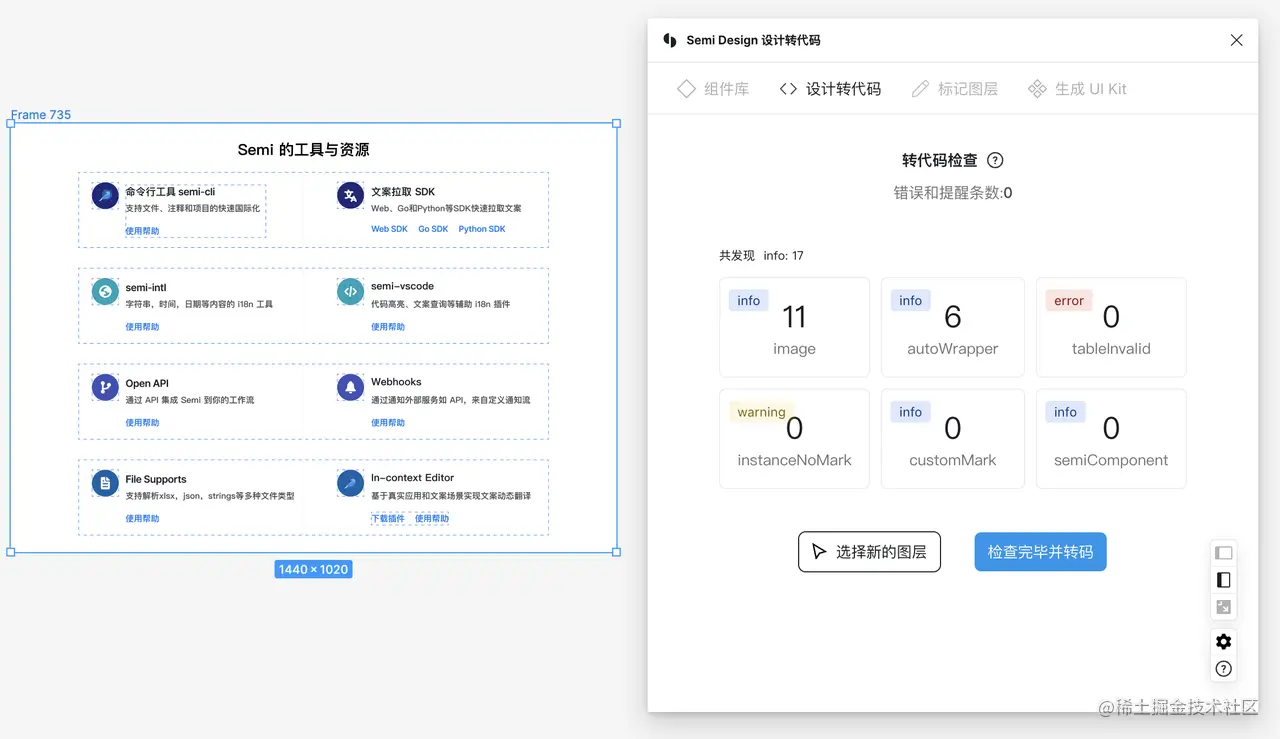Open the autoWrapper info card
The height and width of the screenshot is (739, 1280).
click(x=953, y=327)
